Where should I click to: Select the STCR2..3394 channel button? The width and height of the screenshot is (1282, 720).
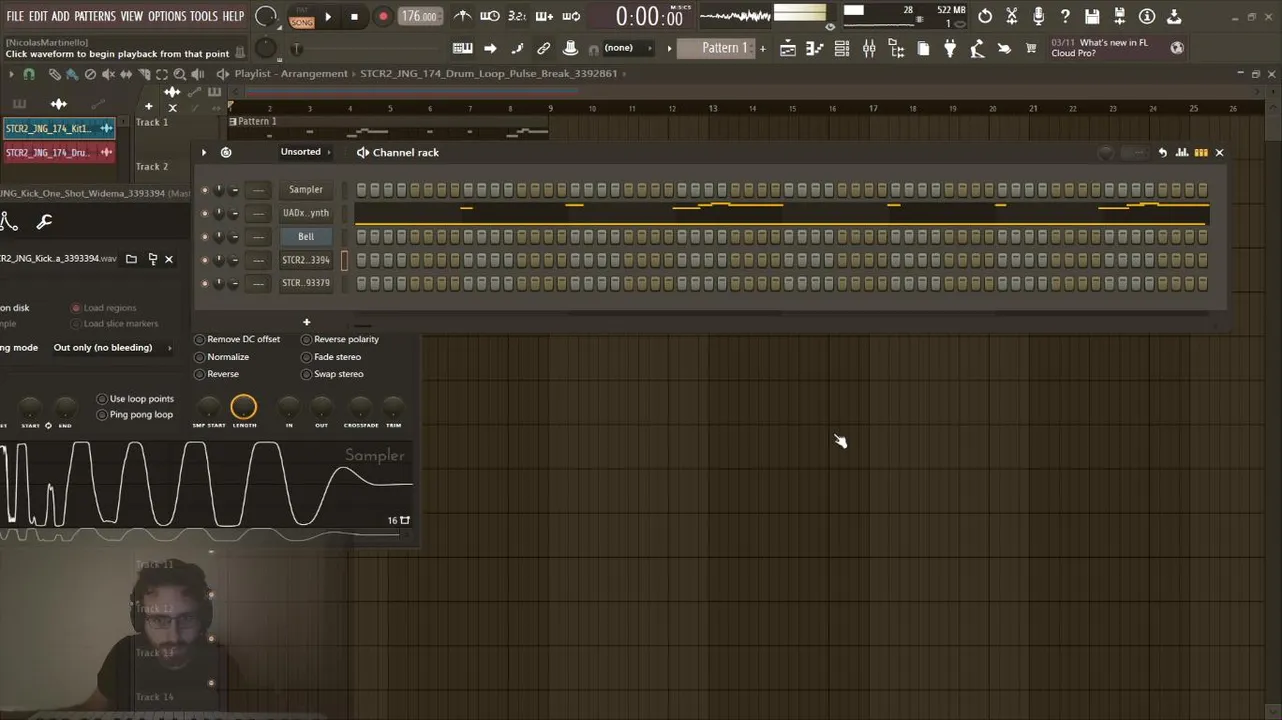tap(306, 260)
